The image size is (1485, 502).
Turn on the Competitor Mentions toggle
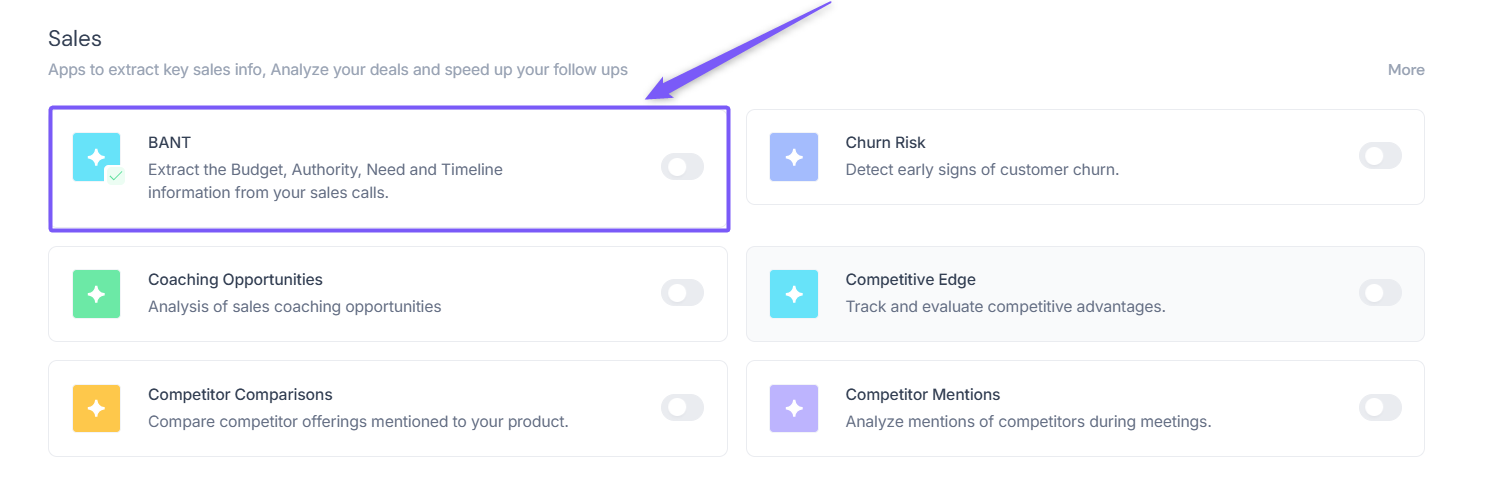pos(1379,408)
